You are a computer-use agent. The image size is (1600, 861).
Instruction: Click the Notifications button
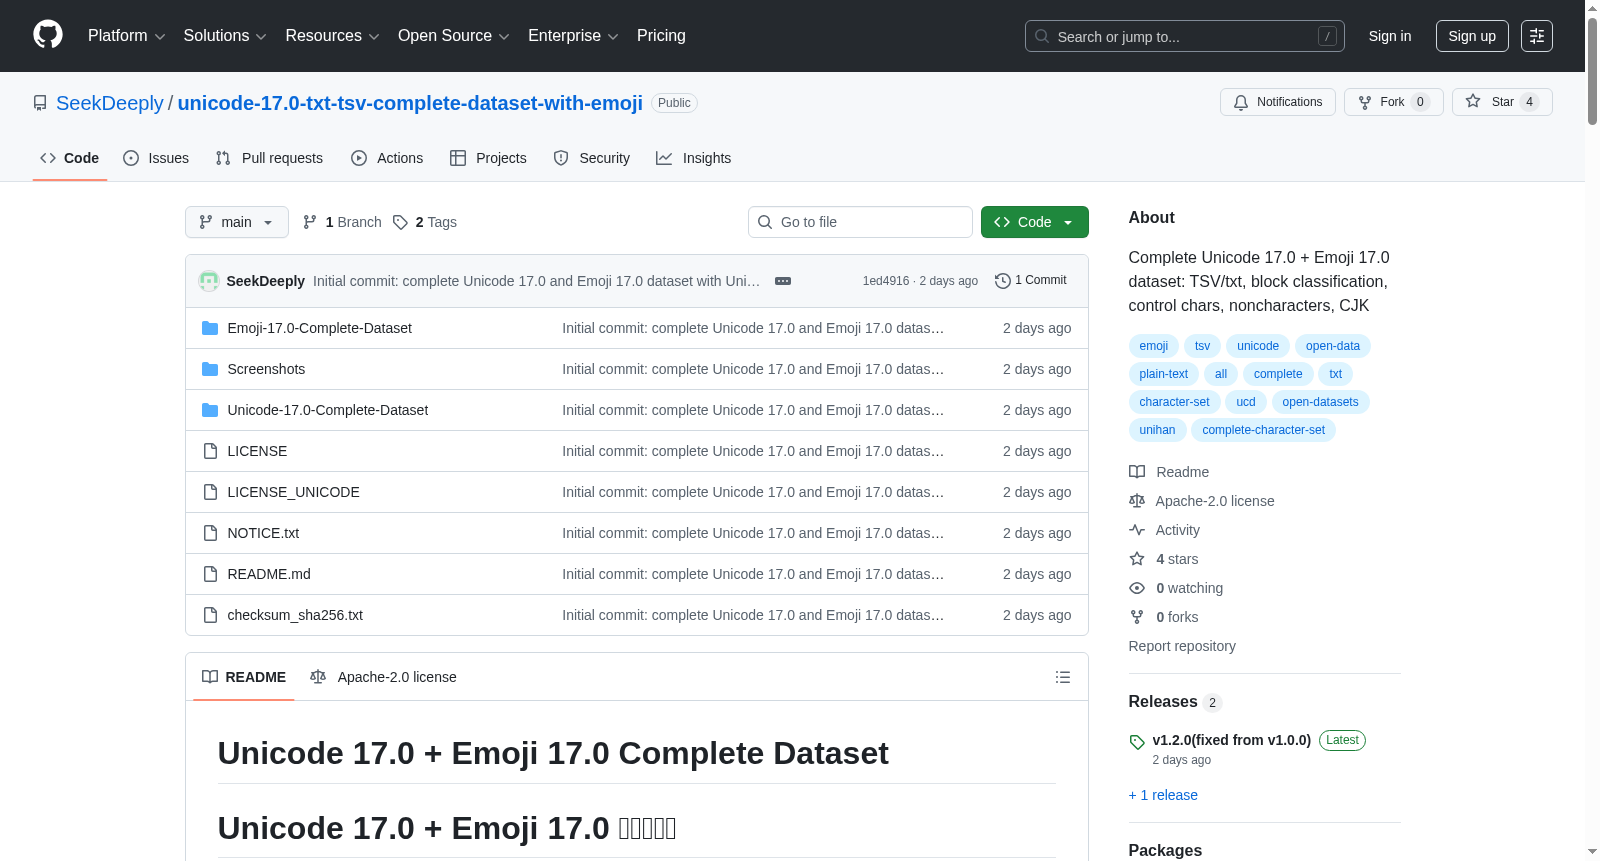tap(1278, 102)
